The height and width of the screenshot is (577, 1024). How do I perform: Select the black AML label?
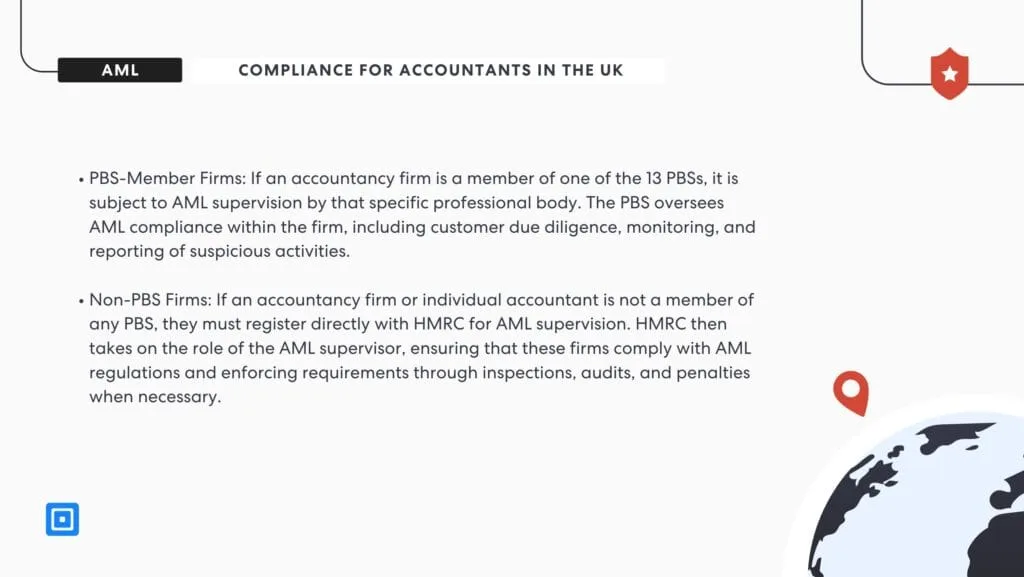(120, 70)
